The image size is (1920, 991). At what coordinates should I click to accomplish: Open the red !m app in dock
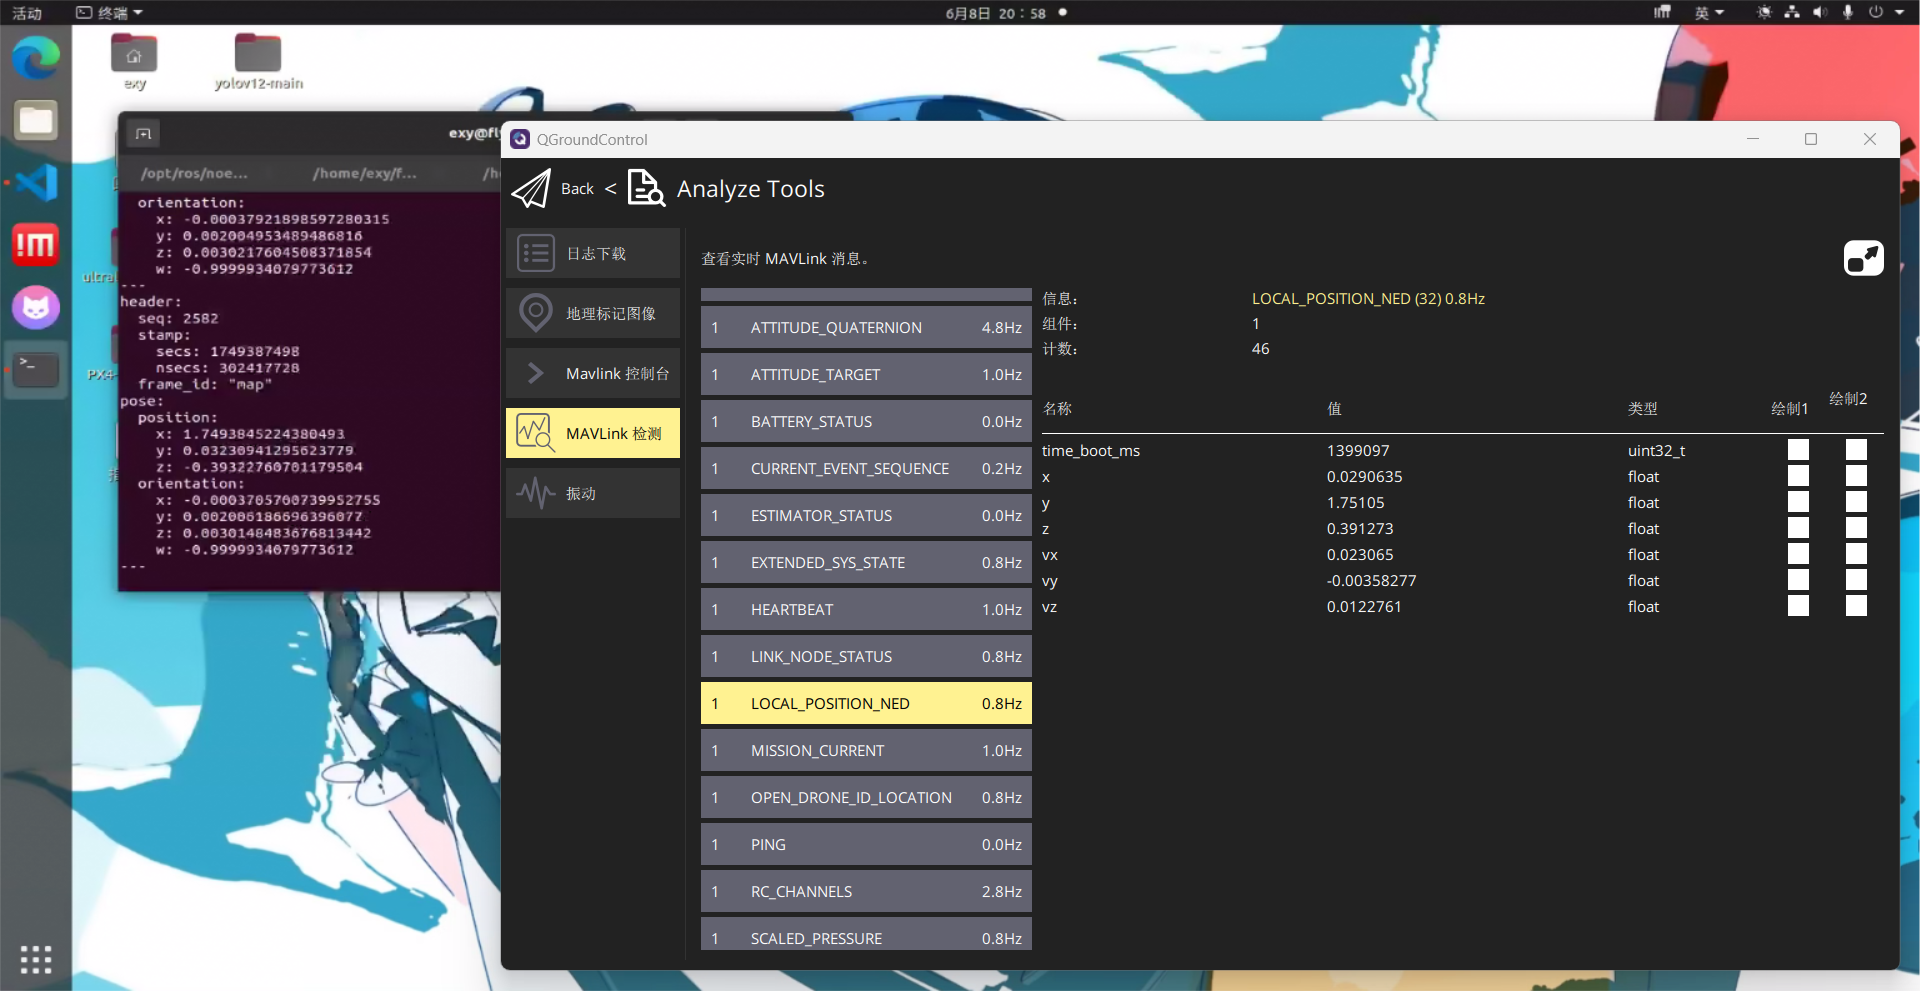[x=36, y=244]
